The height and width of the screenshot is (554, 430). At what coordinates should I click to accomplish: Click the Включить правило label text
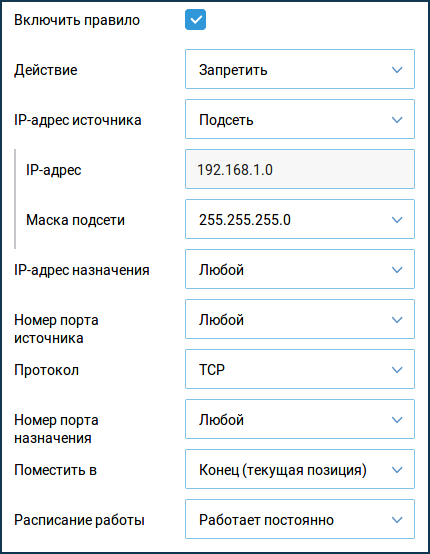click(x=77, y=20)
